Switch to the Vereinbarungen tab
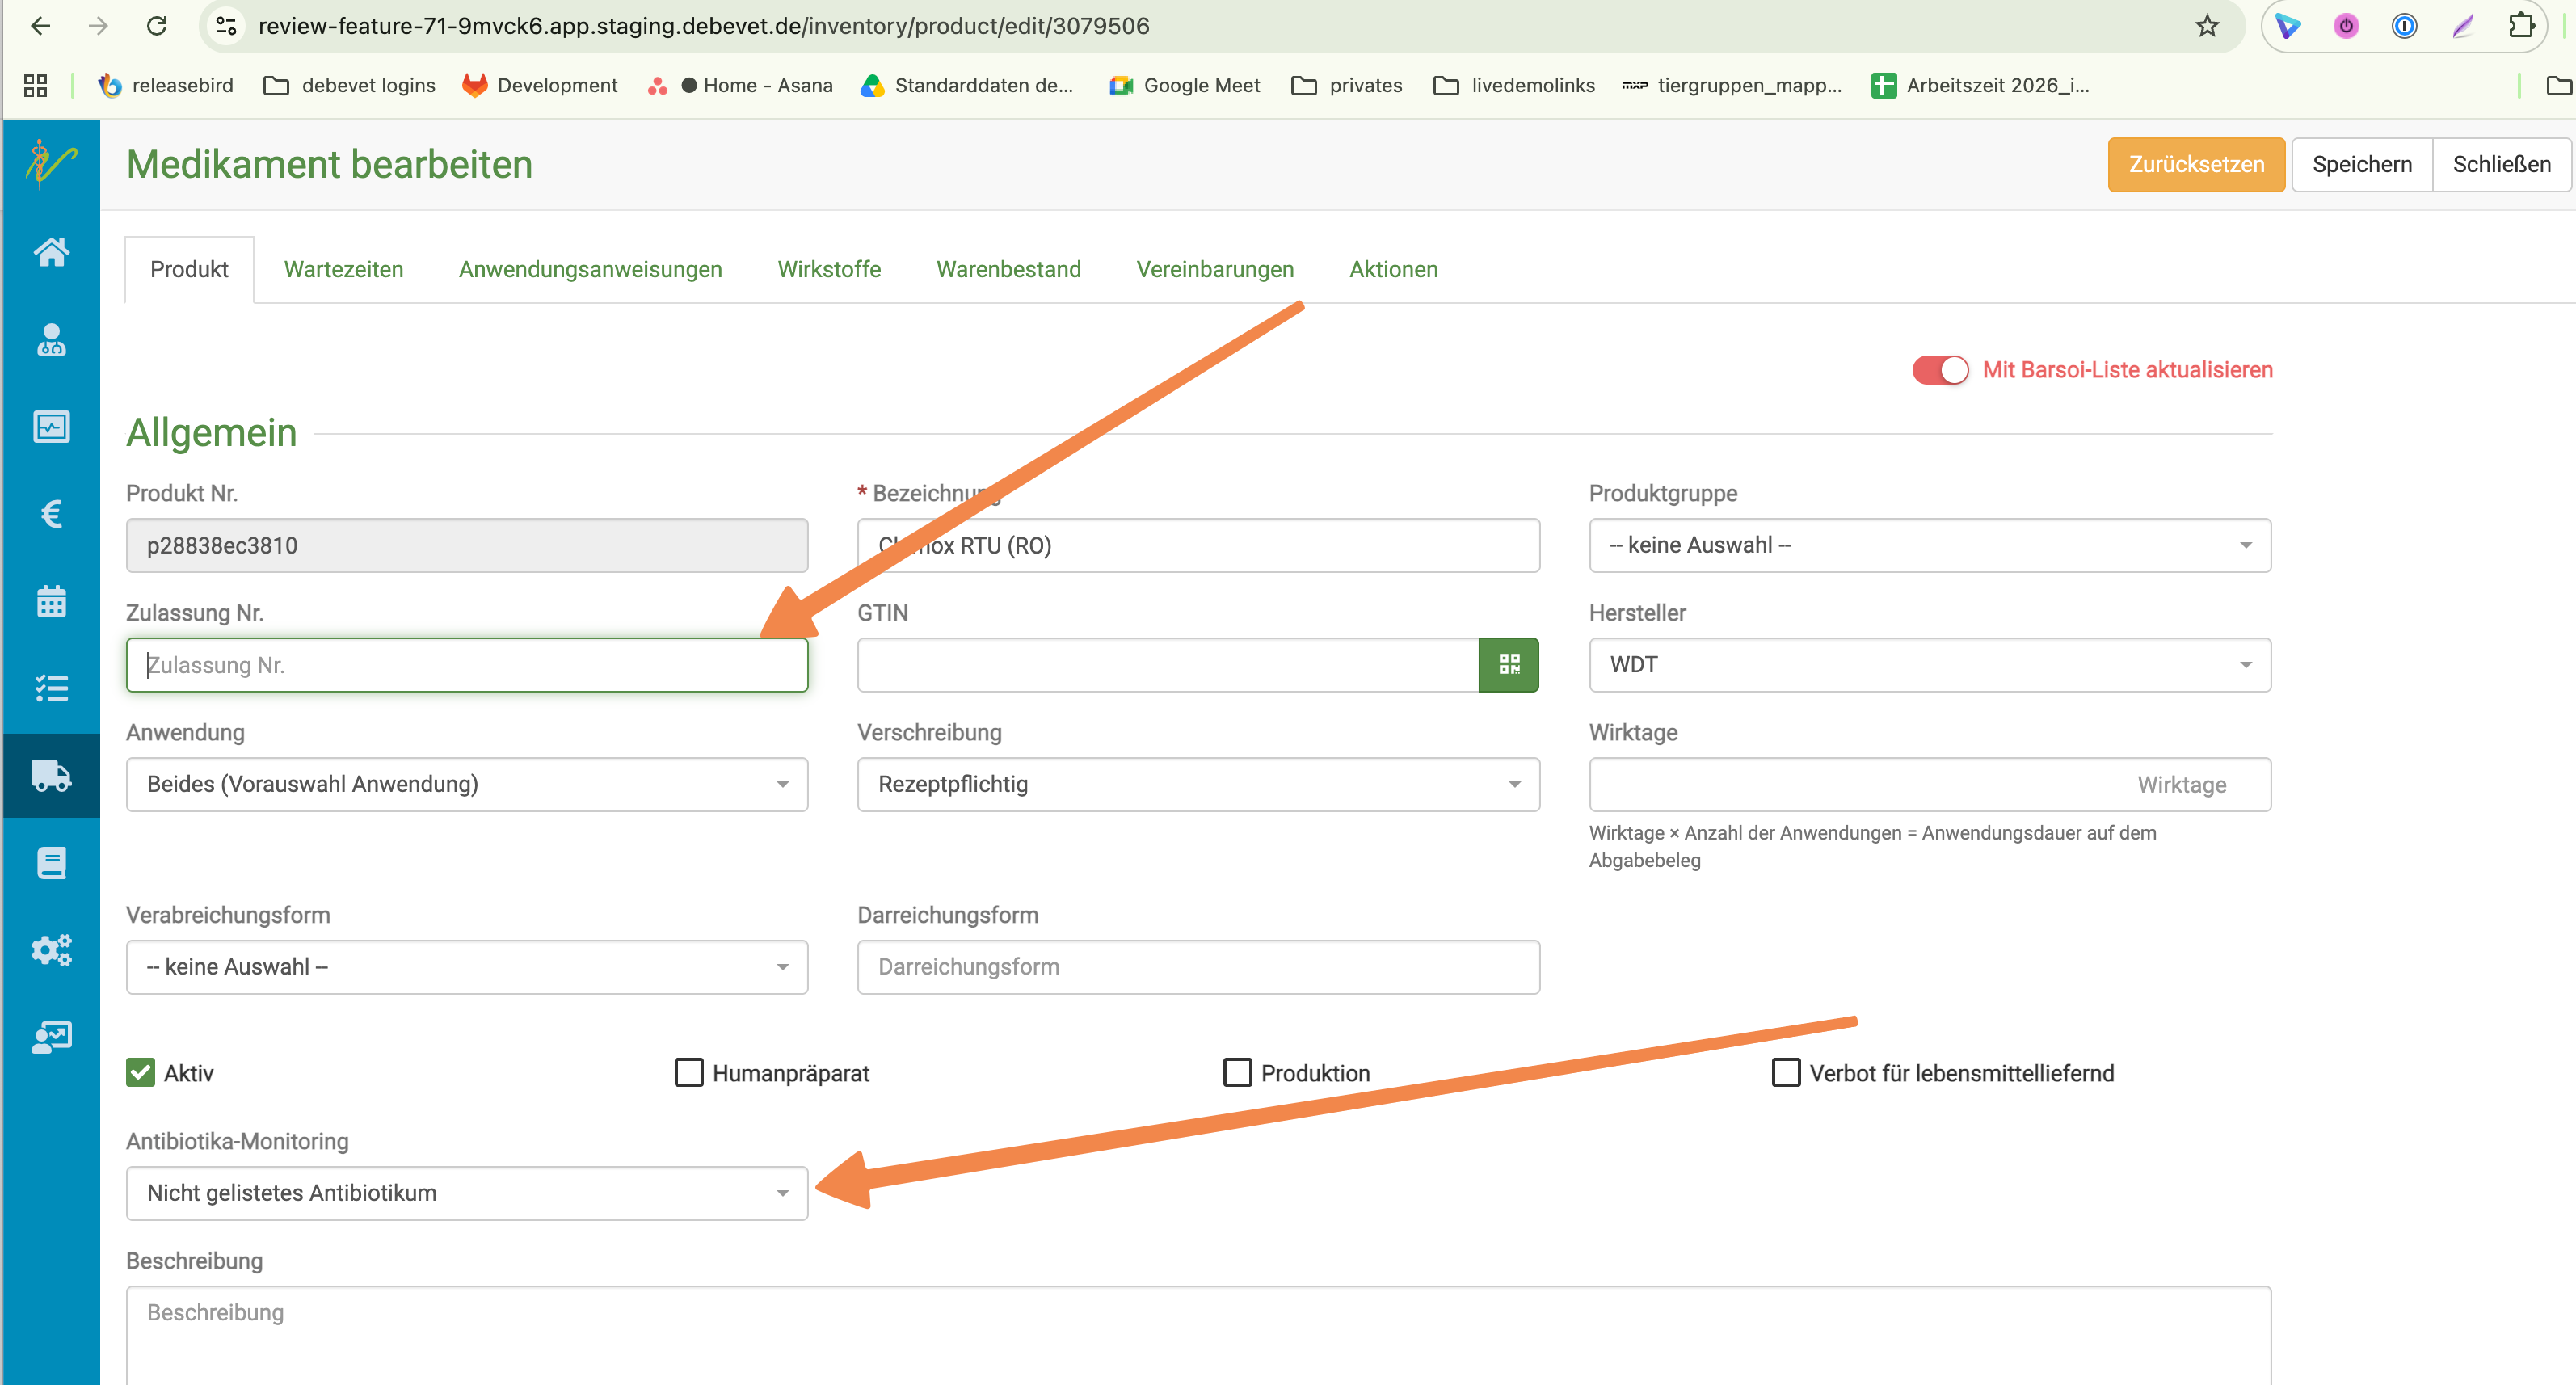 [x=1215, y=269]
